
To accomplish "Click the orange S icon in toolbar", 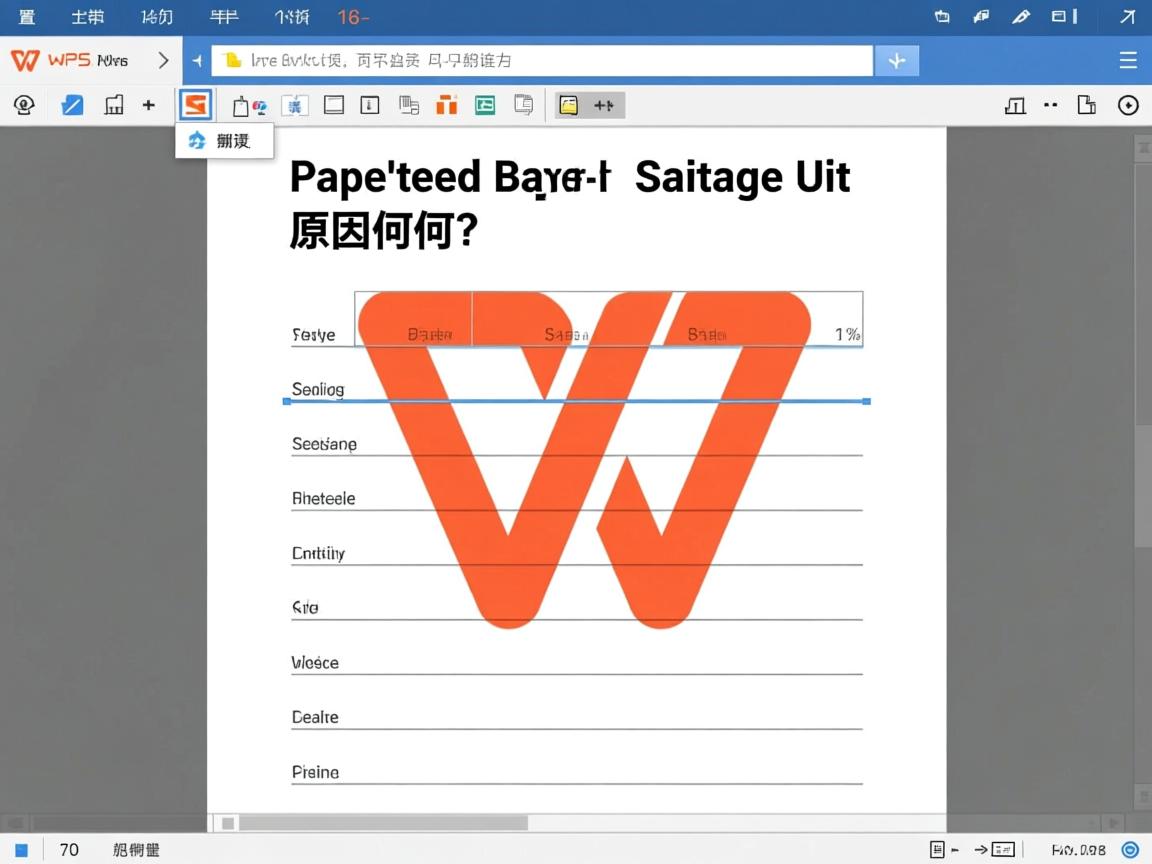I will coord(195,105).
